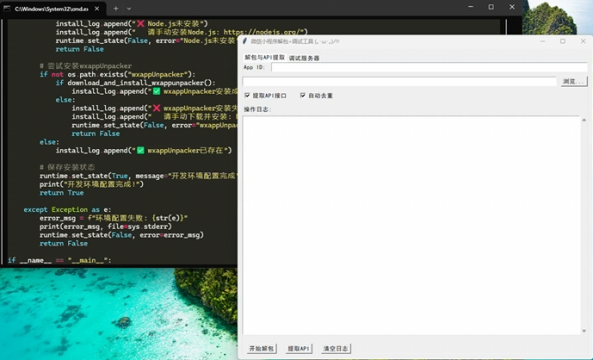
Task: Close the 微信小程序解包 tool window
Action: pos(583,41)
